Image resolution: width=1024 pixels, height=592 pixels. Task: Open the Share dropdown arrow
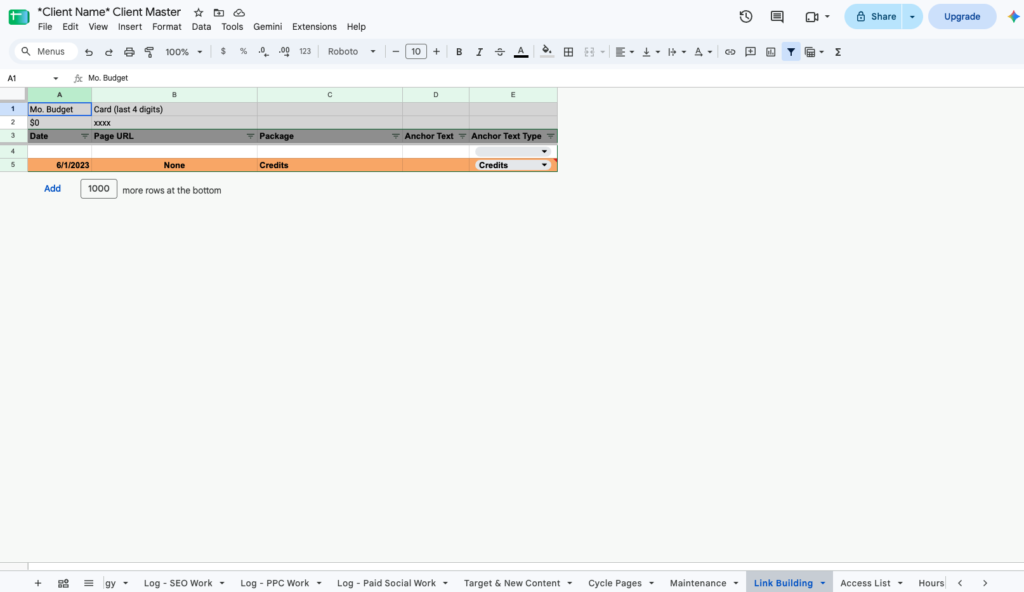(x=912, y=17)
